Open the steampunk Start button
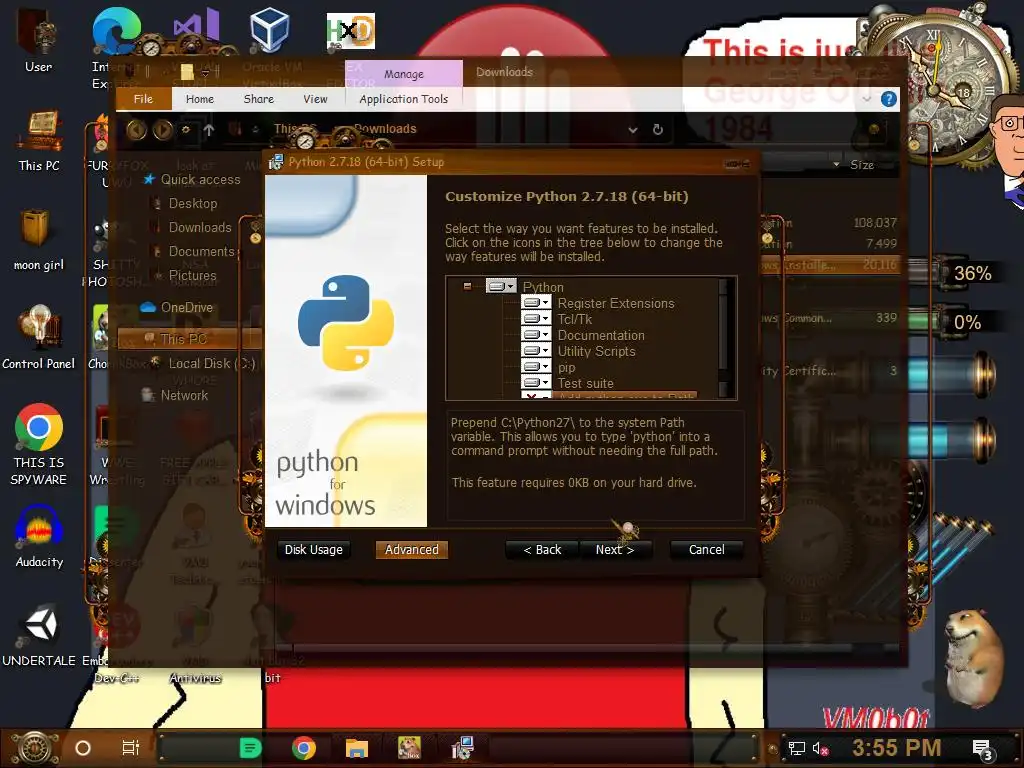Screen dimensions: 1024x768 pyautogui.click(x=35, y=748)
